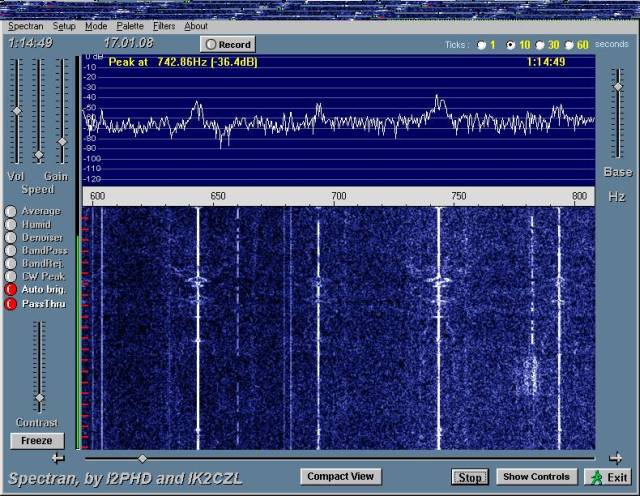Toggle the Average filter
Viewport: 640px width, 496px height.
click(11, 211)
